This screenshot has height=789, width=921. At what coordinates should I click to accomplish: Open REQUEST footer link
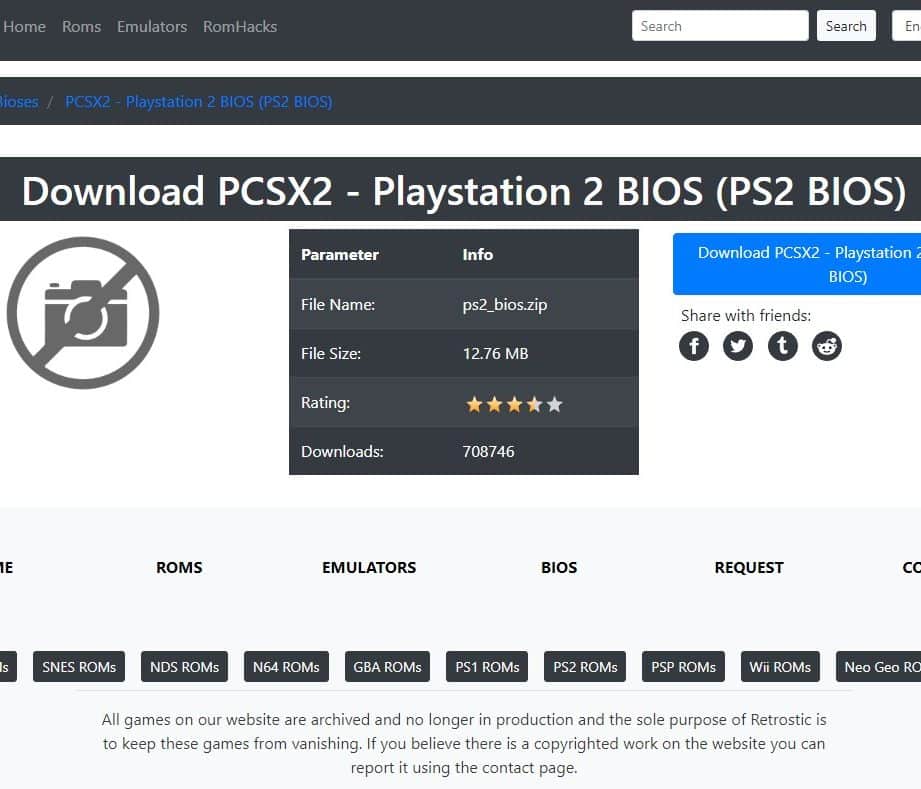(x=749, y=568)
